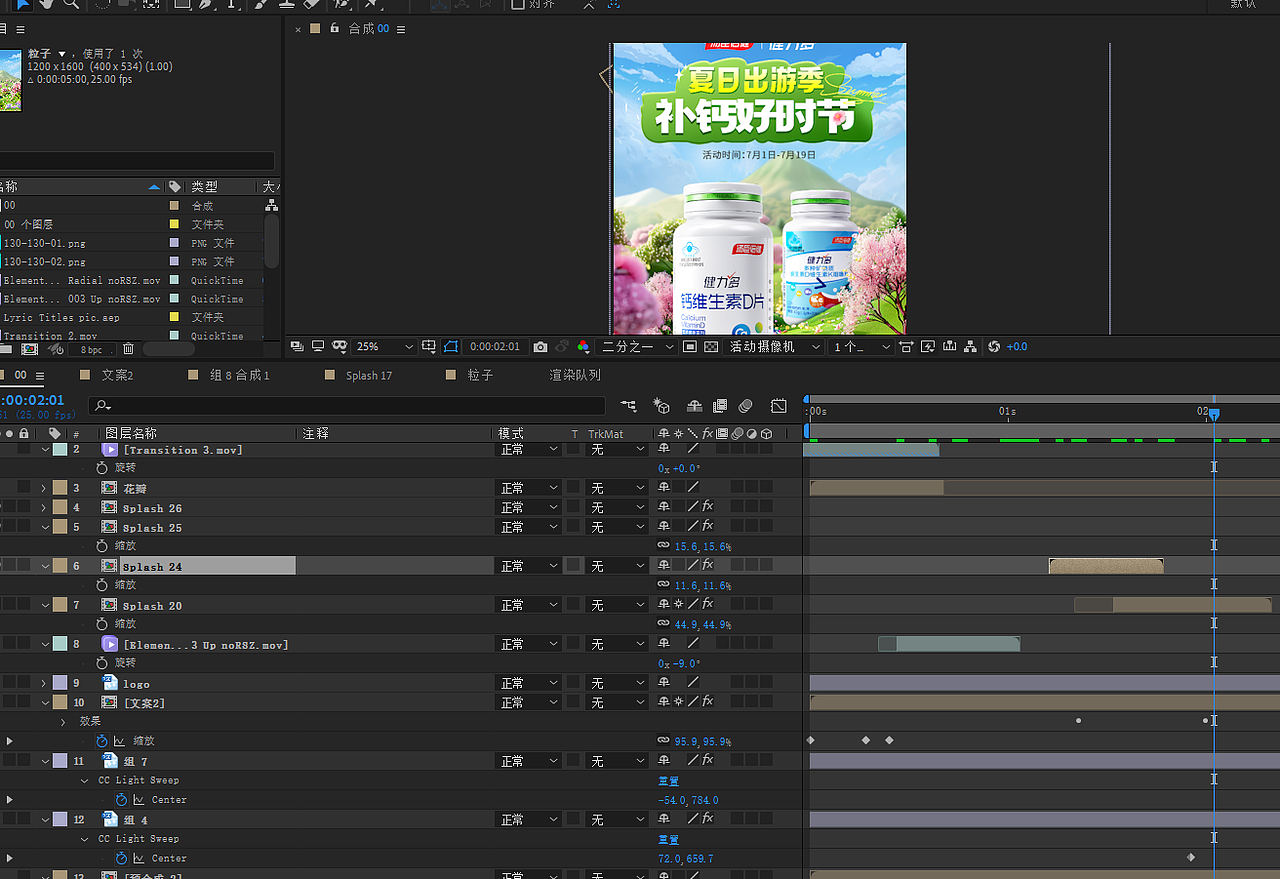The width and height of the screenshot is (1280, 879).
Task: Toggle scale proportion link for Splash 25
Action: 663,546
